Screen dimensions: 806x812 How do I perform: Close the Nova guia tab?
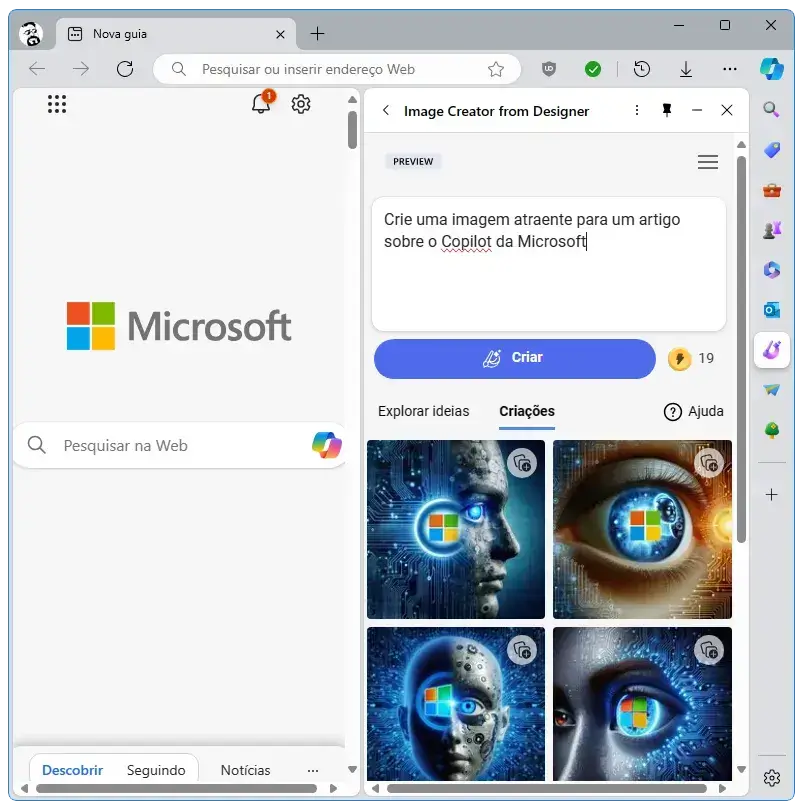(280, 34)
